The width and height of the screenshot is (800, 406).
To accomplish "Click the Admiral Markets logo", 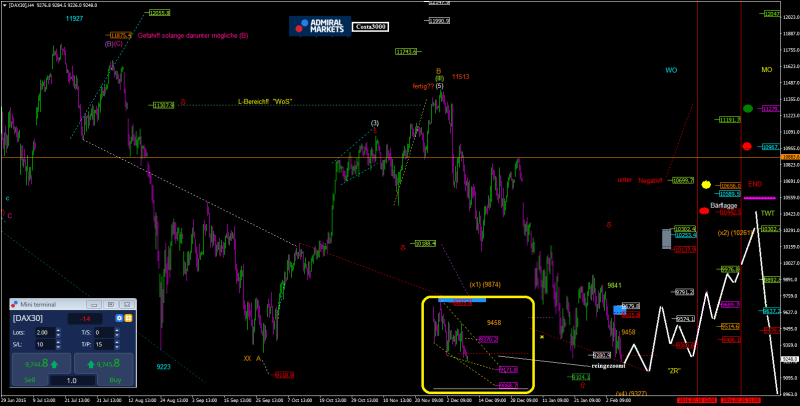I will pyautogui.click(x=319, y=26).
